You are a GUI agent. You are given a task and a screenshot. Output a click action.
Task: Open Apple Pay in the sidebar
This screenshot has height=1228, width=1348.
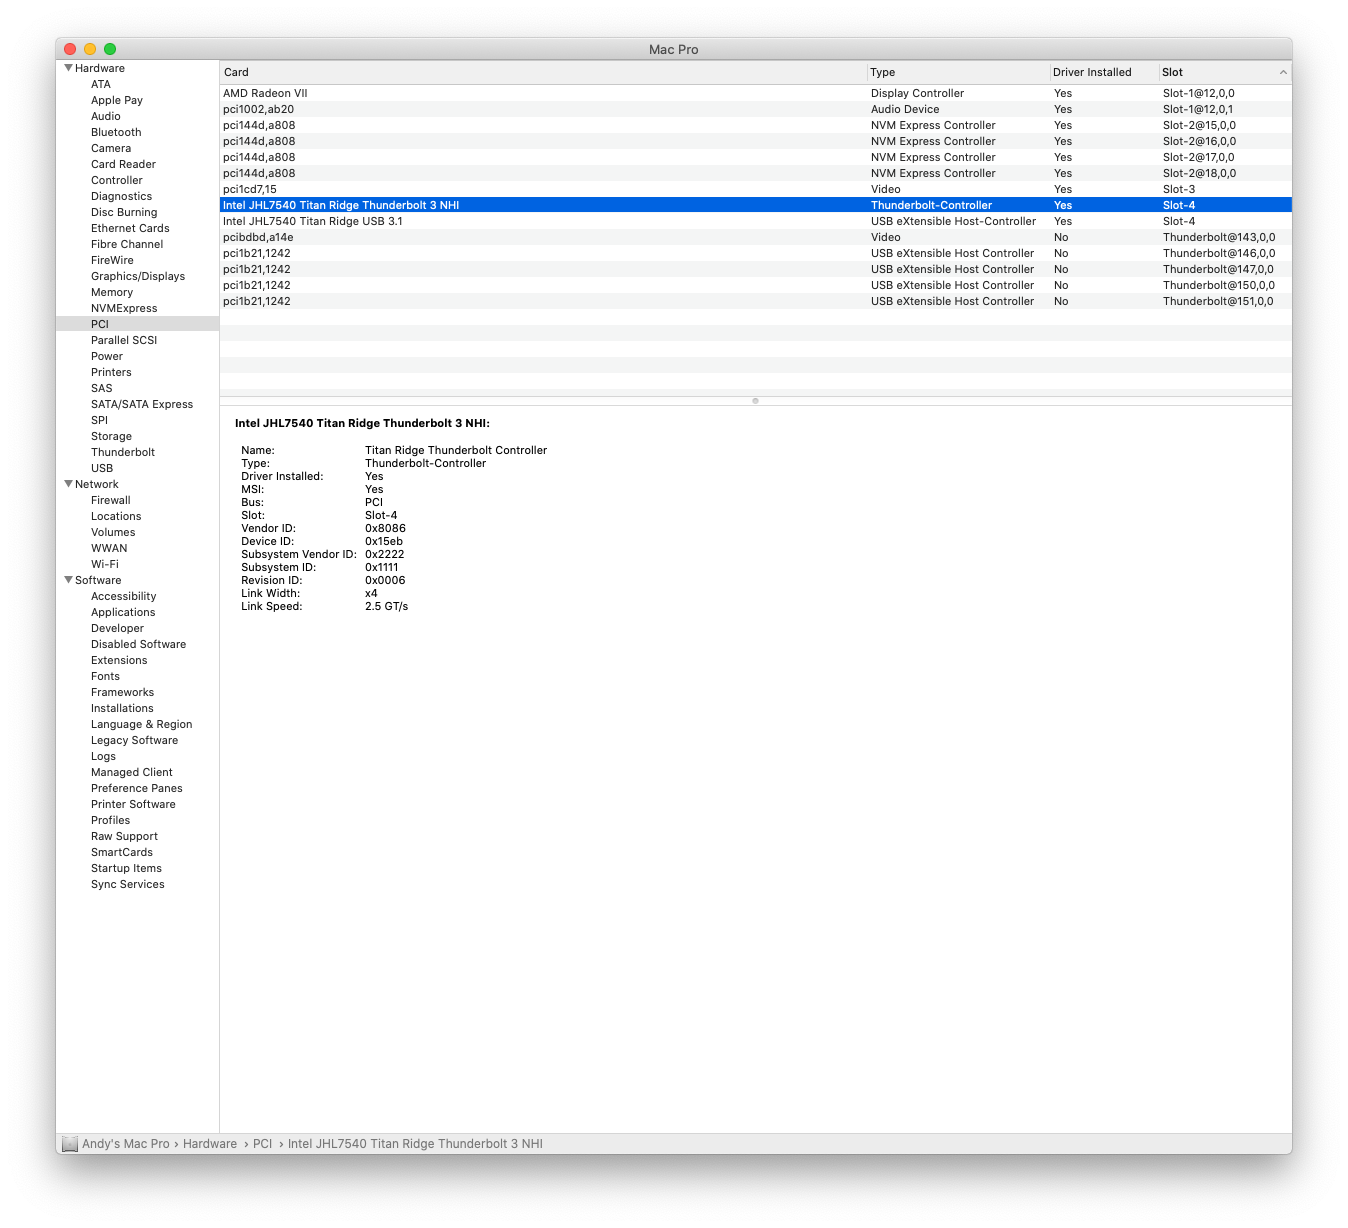tap(117, 100)
